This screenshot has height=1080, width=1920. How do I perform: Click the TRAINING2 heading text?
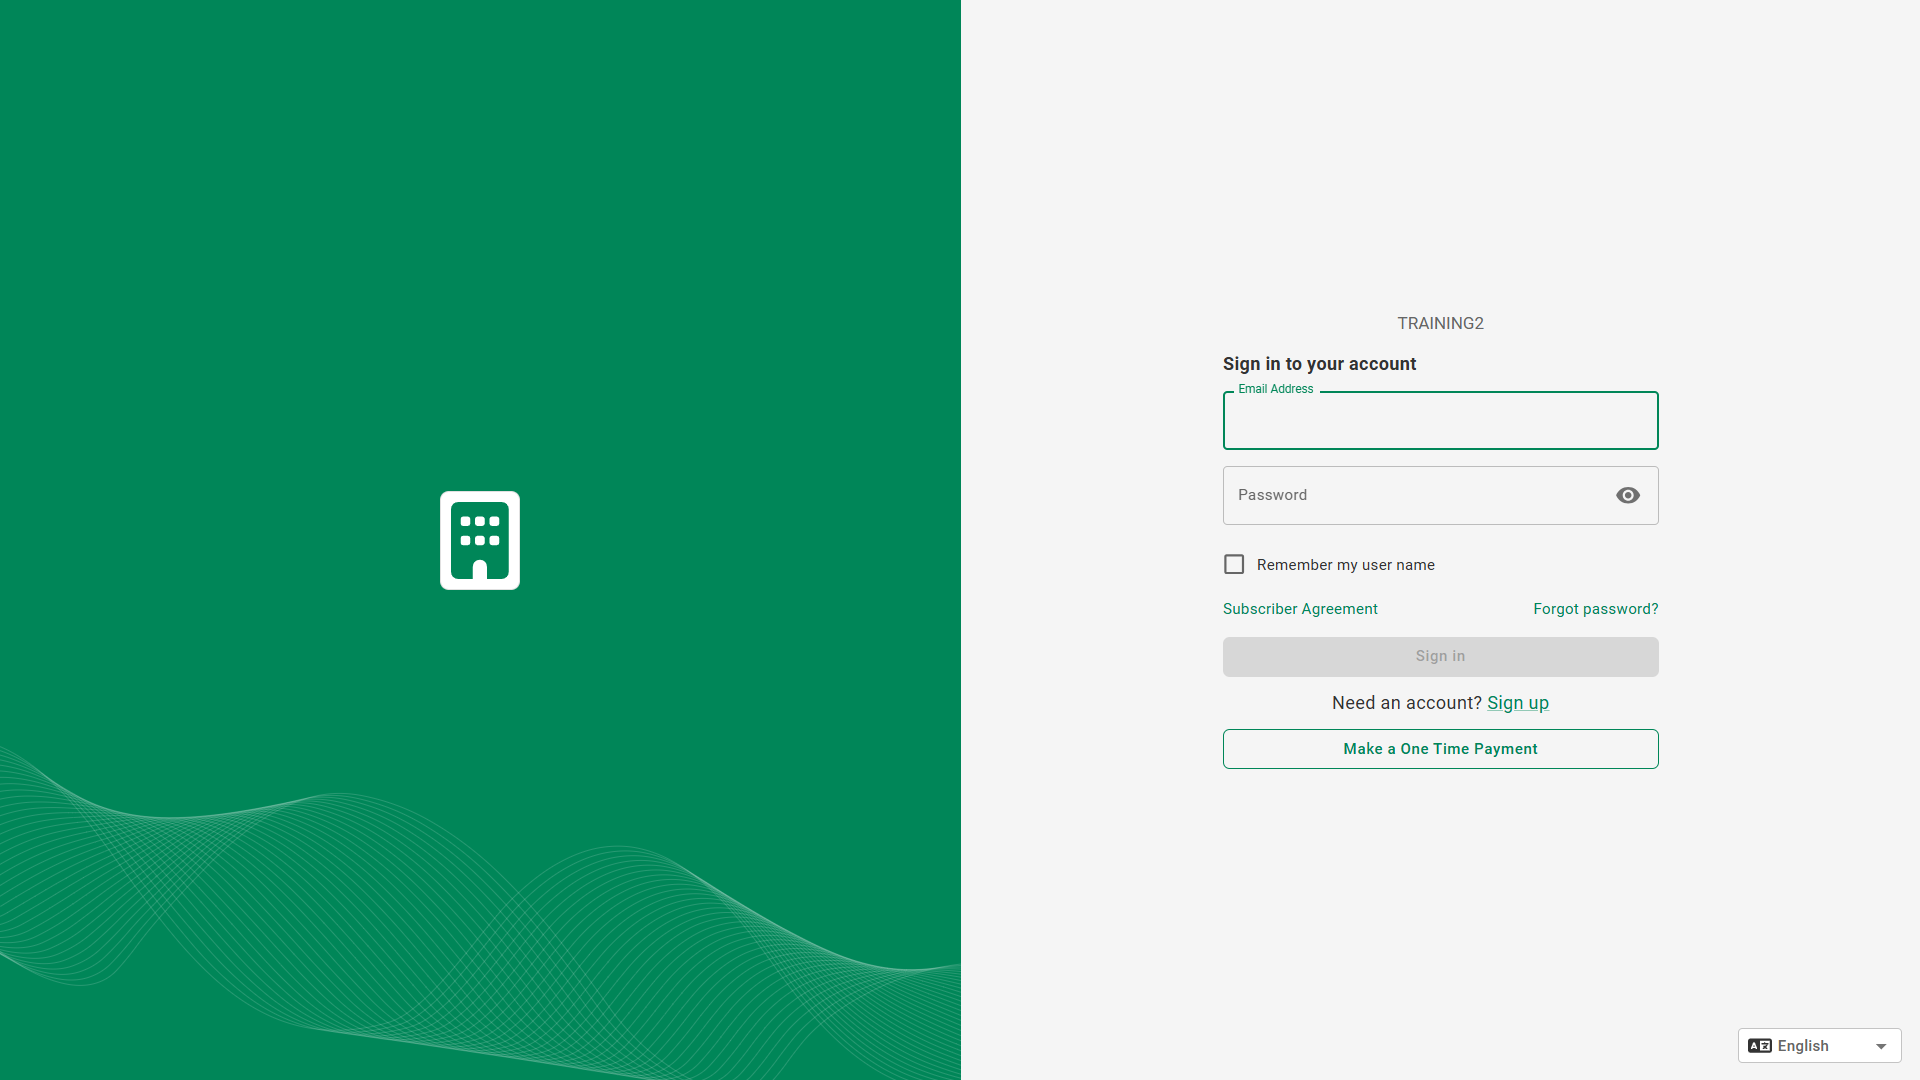pos(1440,324)
